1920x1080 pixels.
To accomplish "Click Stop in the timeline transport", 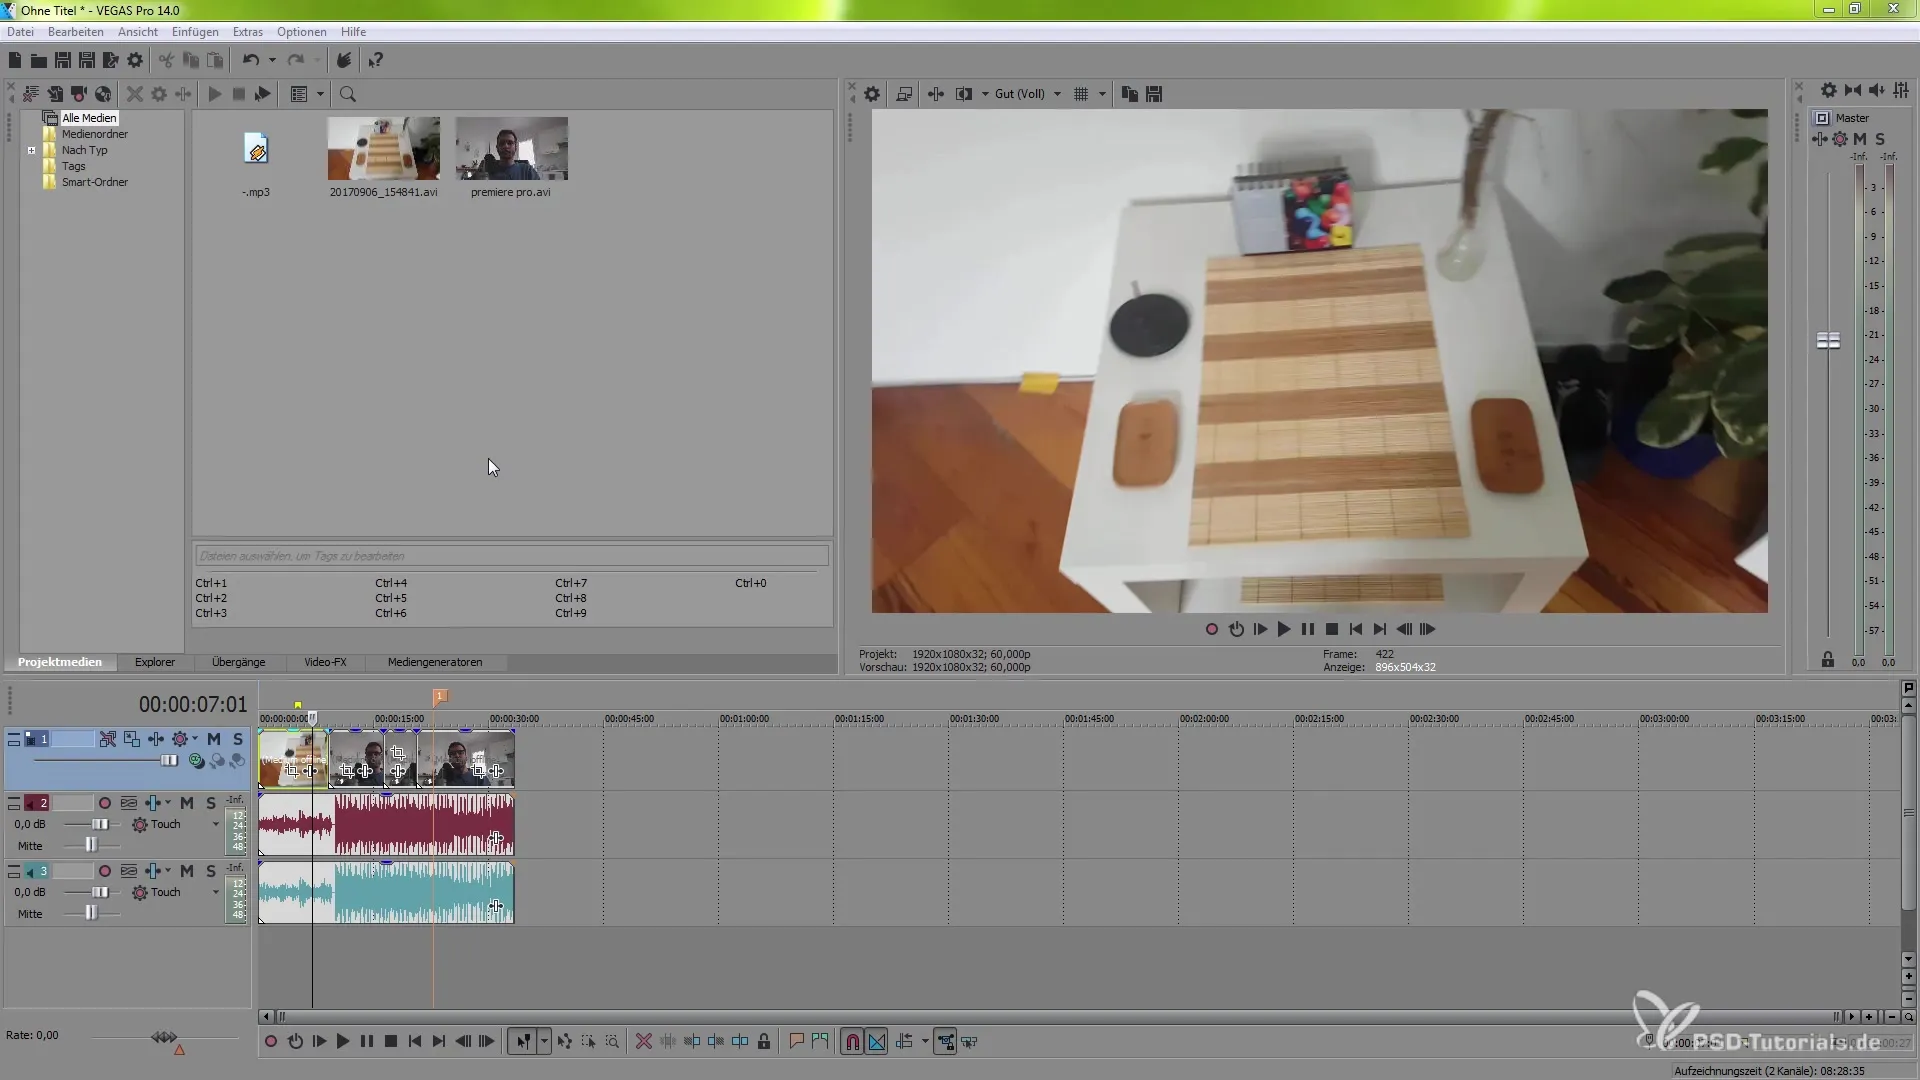I will click(391, 1042).
